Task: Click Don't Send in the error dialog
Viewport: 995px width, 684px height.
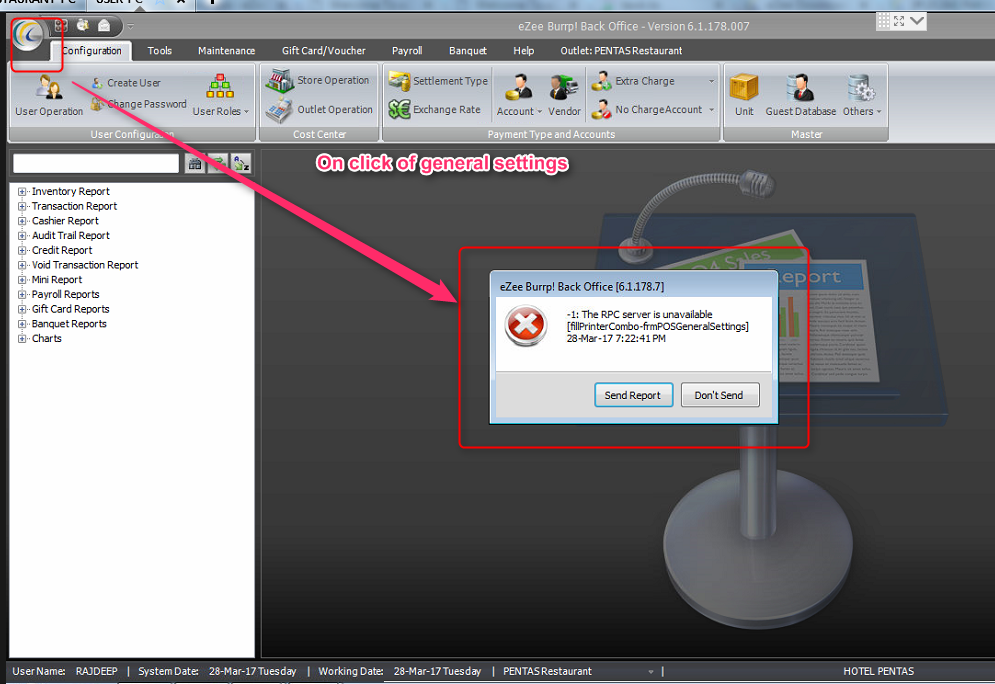Action: 720,395
